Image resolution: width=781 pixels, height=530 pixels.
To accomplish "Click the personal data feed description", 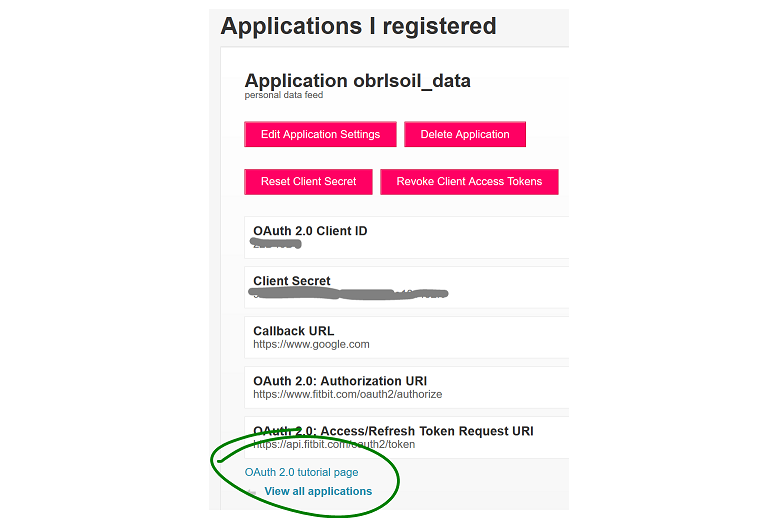I will coord(283,95).
